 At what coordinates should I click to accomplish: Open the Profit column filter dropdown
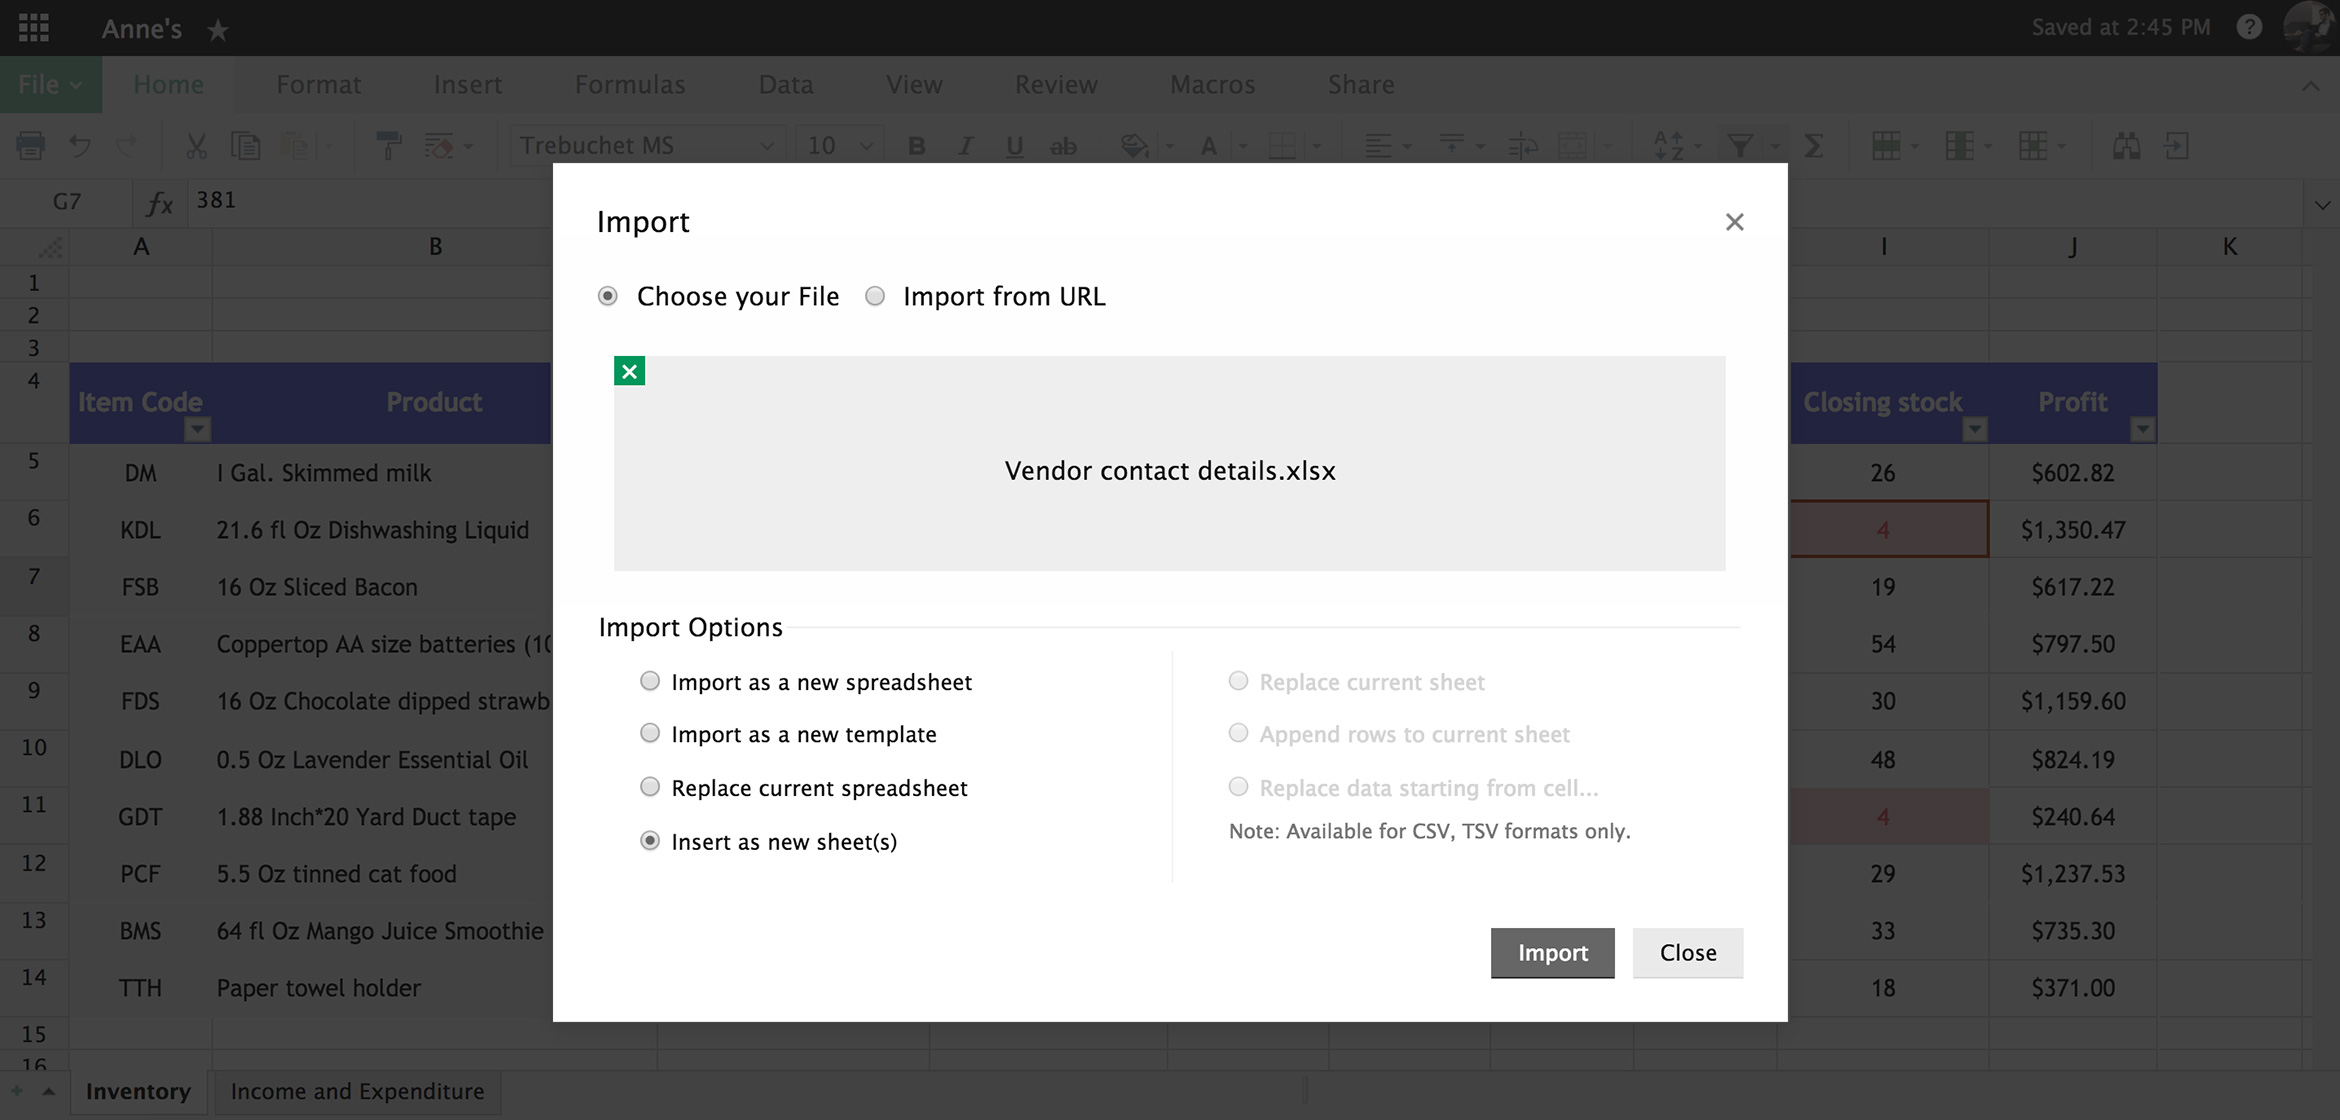[2142, 430]
